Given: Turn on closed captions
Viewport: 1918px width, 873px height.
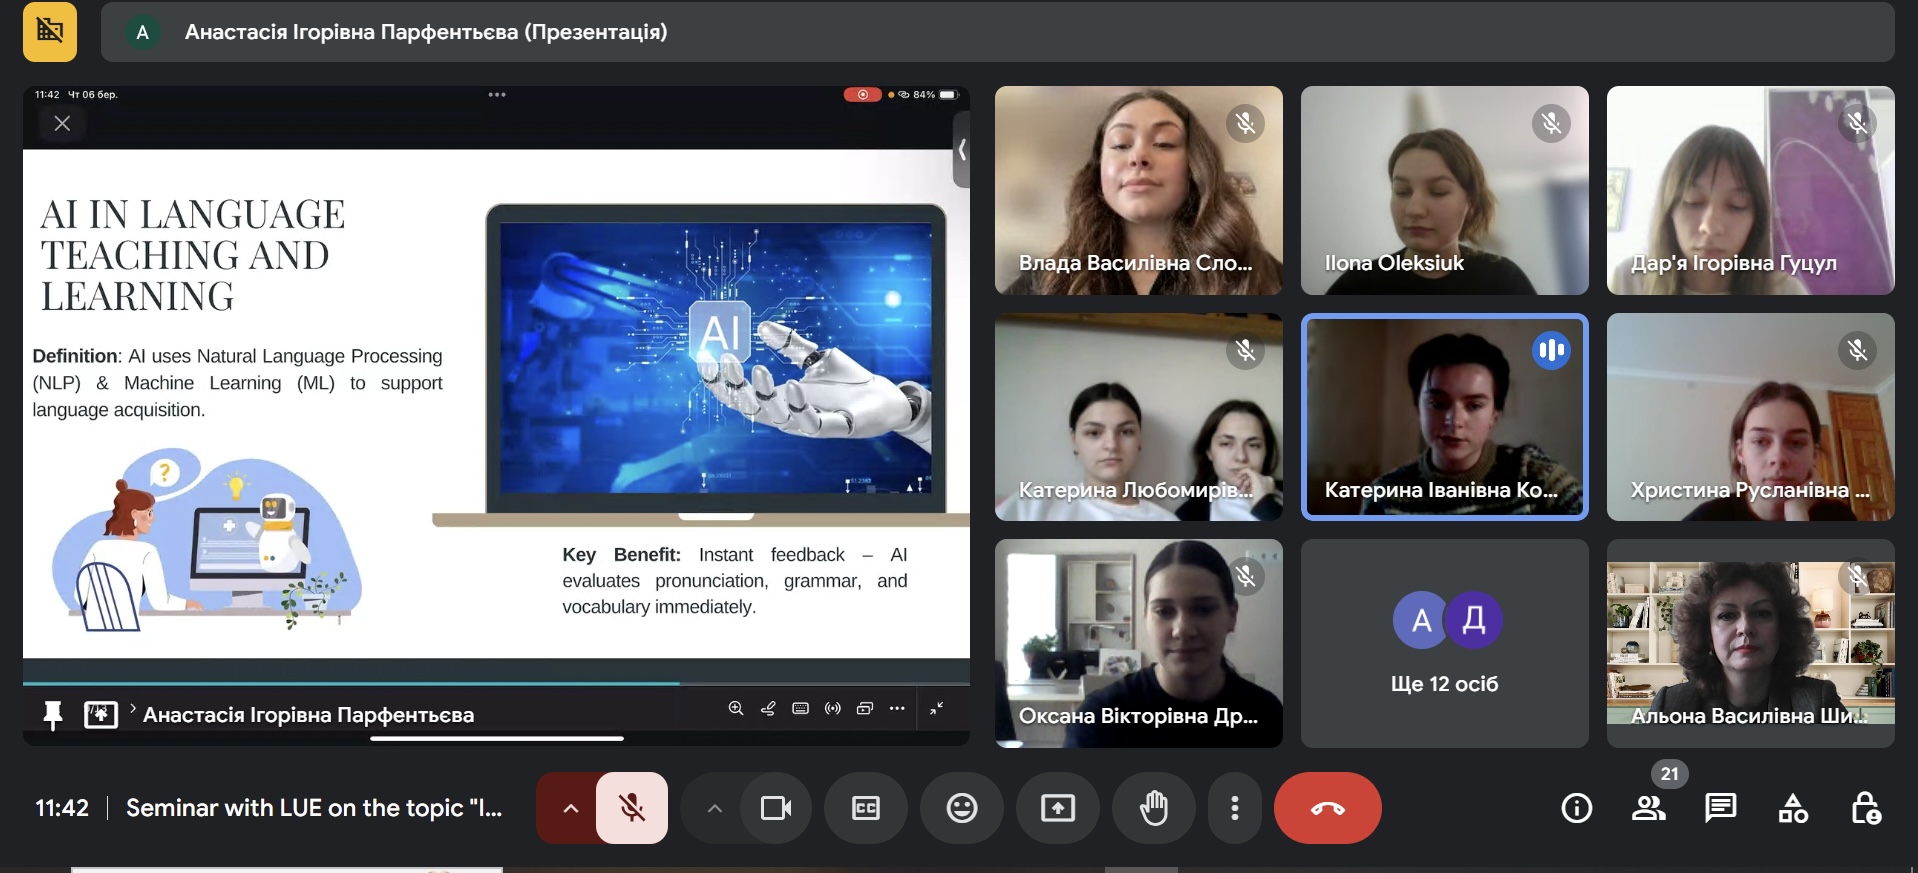Looking at the screenshot, I should pos(866,808).
